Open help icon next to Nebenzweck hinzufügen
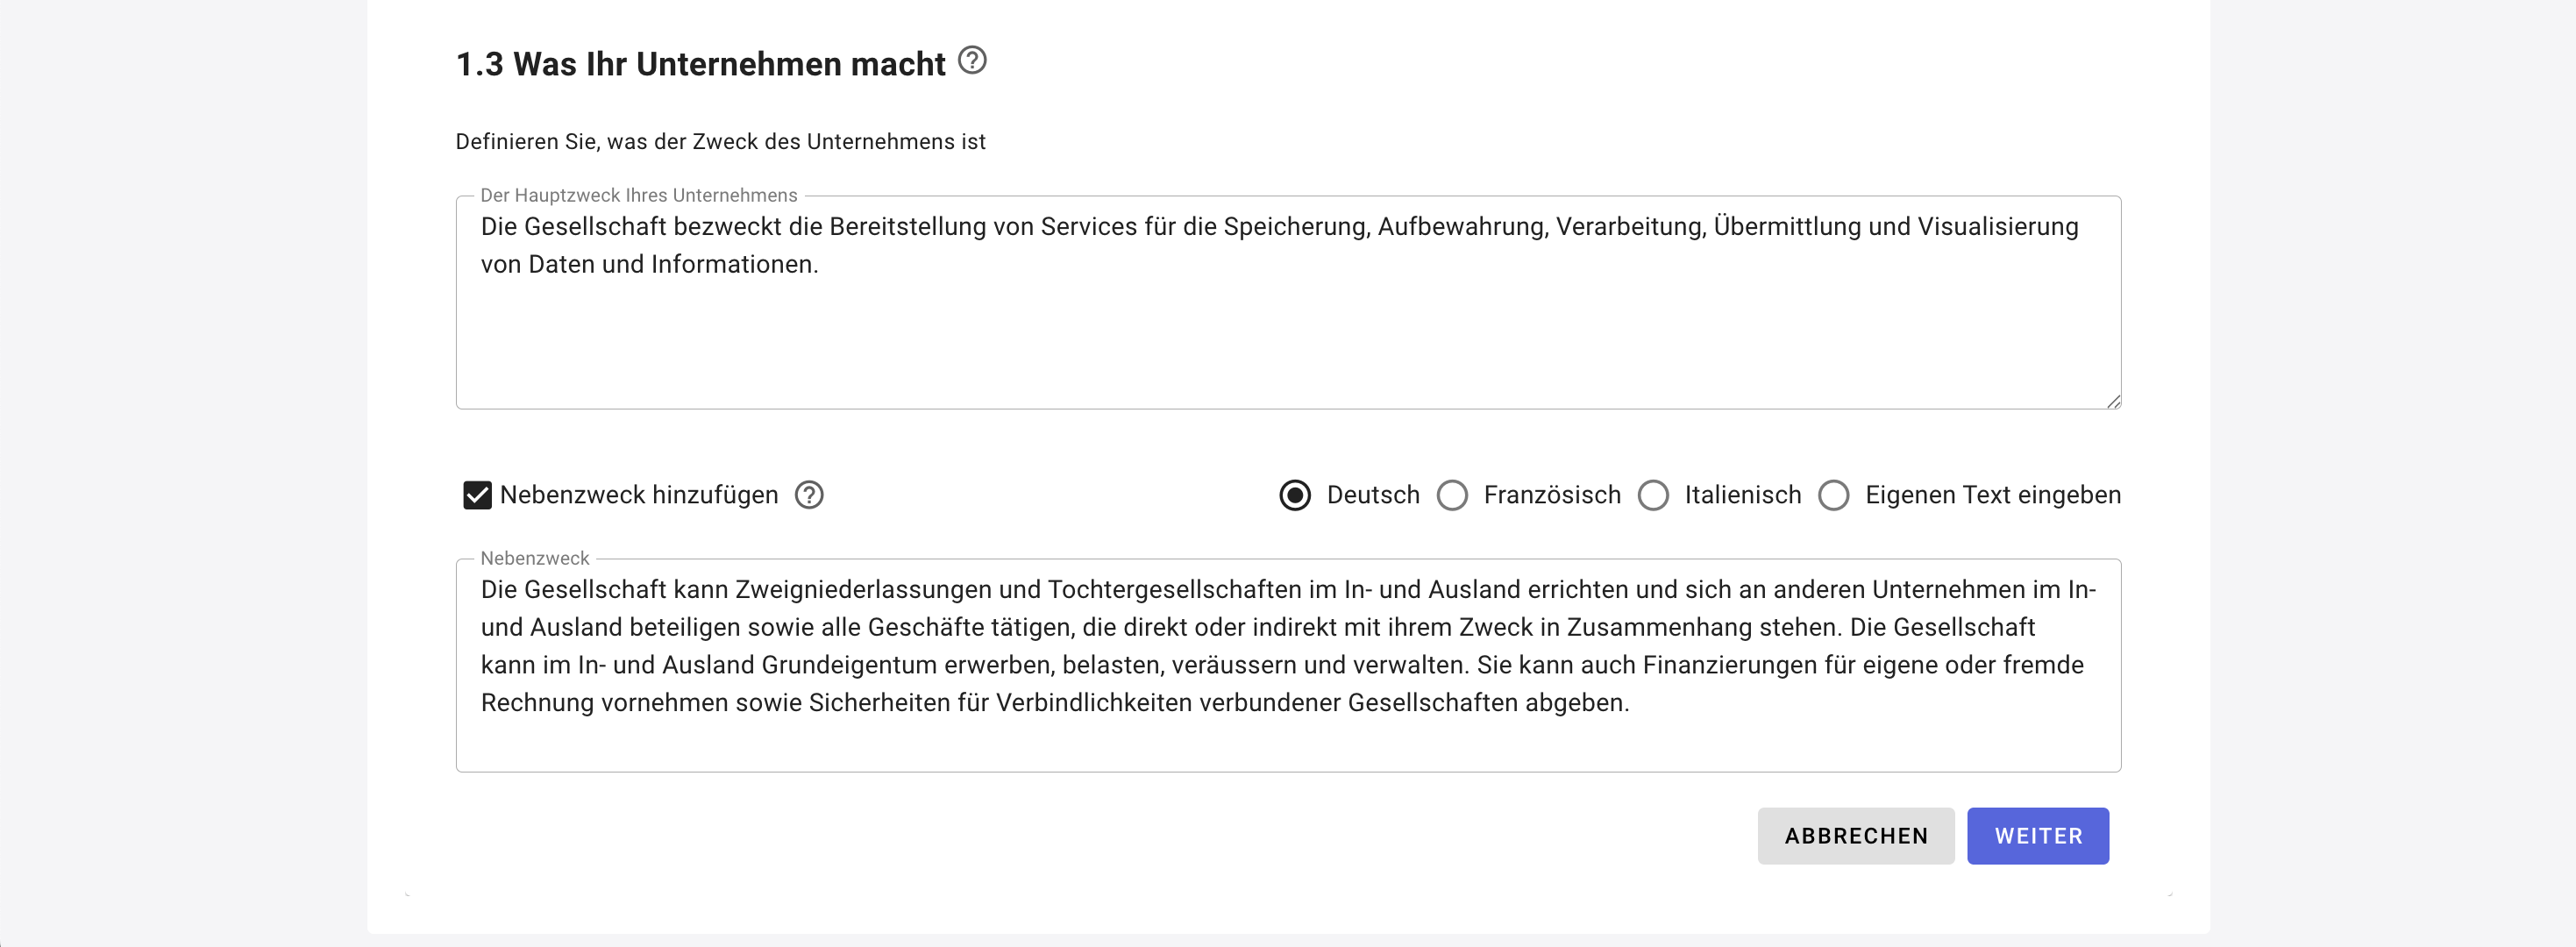This screenshot has width=2576, height=947. pos(809,495)
